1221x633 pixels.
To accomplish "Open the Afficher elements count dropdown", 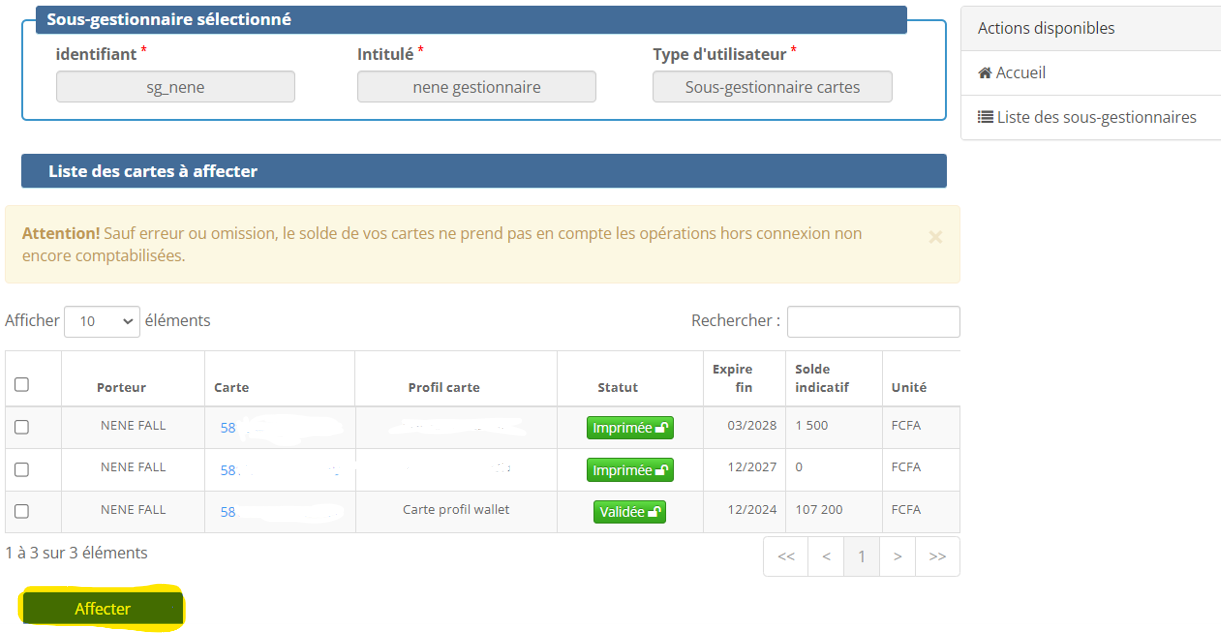I will [102, 321].
